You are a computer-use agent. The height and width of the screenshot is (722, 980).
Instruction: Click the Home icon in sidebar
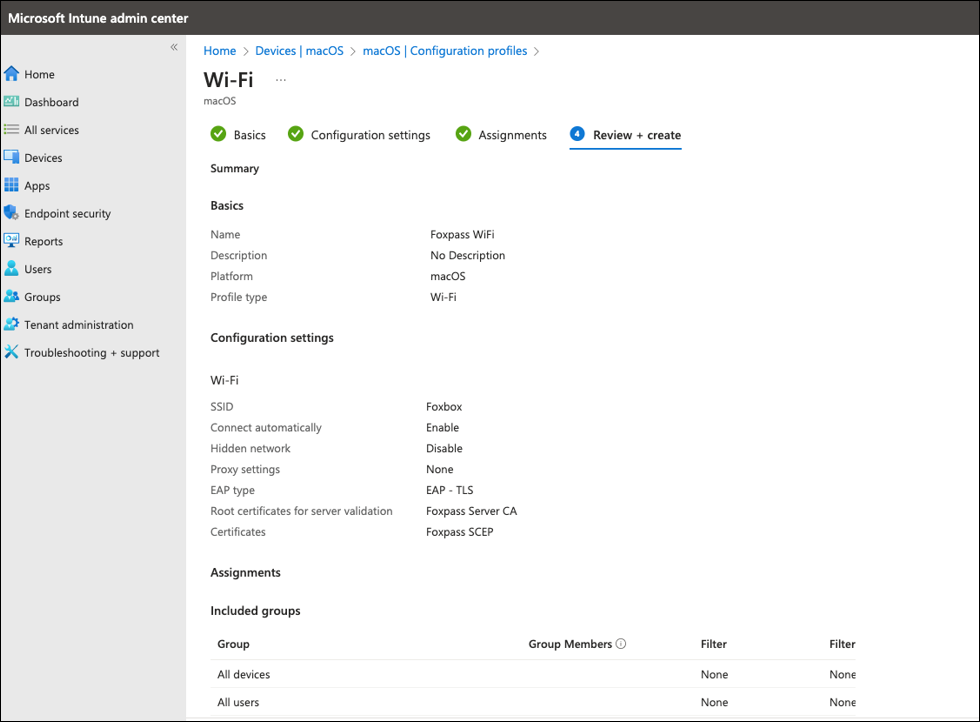(12, 74)
